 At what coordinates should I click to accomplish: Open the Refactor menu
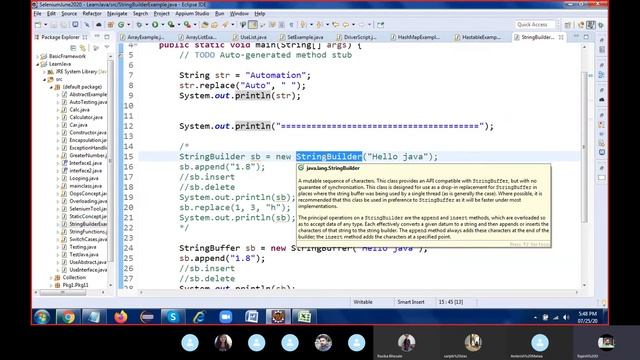[x=92, y=13]
